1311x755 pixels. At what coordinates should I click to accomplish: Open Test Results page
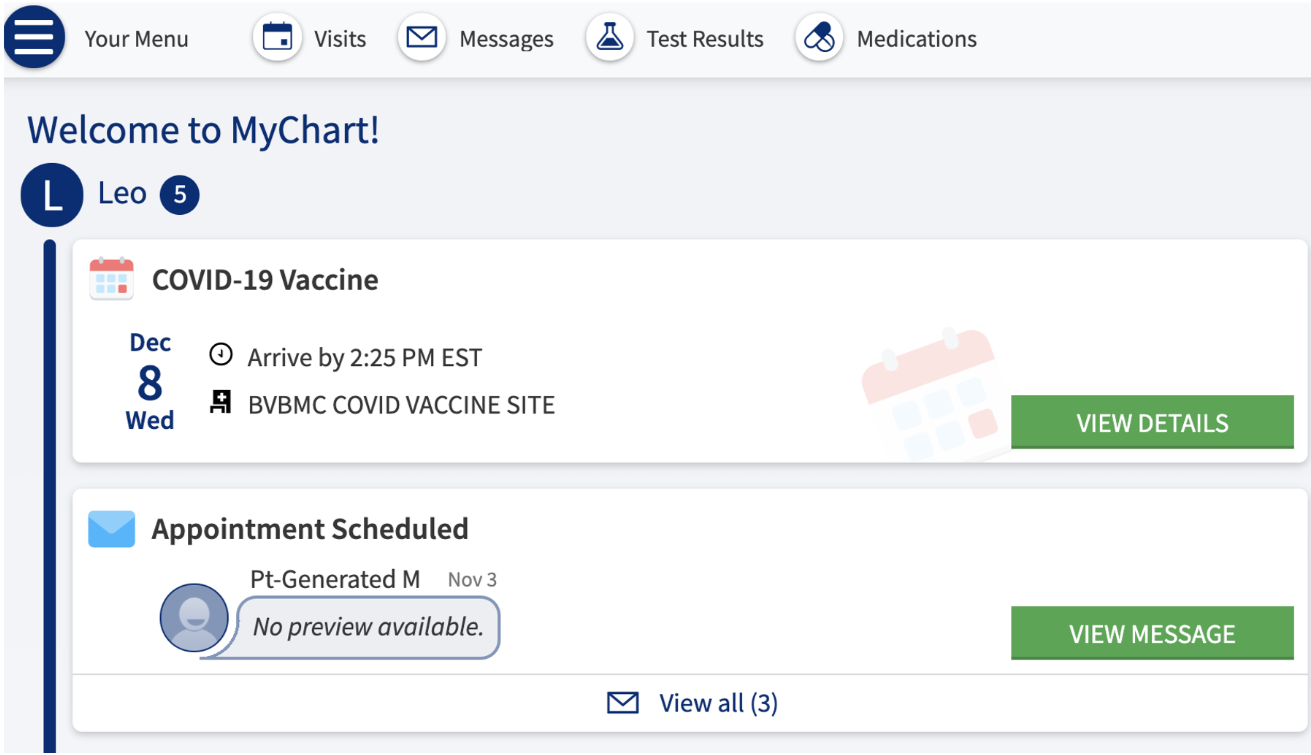(x=705, y=39)
